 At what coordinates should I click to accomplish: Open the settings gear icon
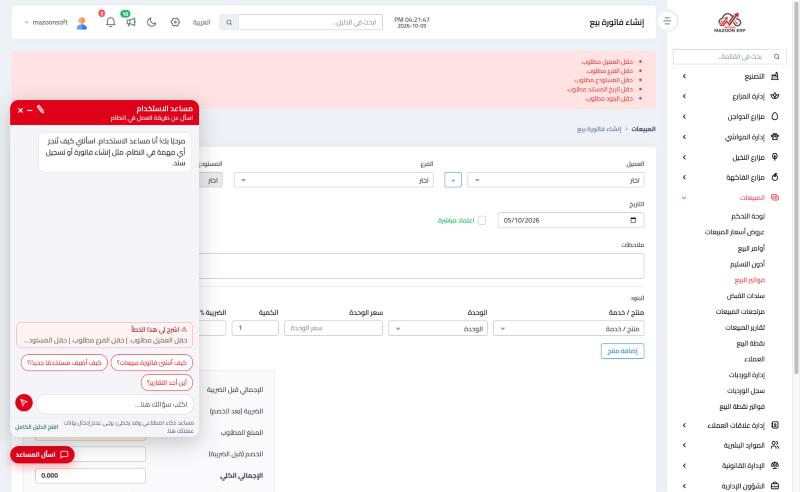[x=175, y=22]
